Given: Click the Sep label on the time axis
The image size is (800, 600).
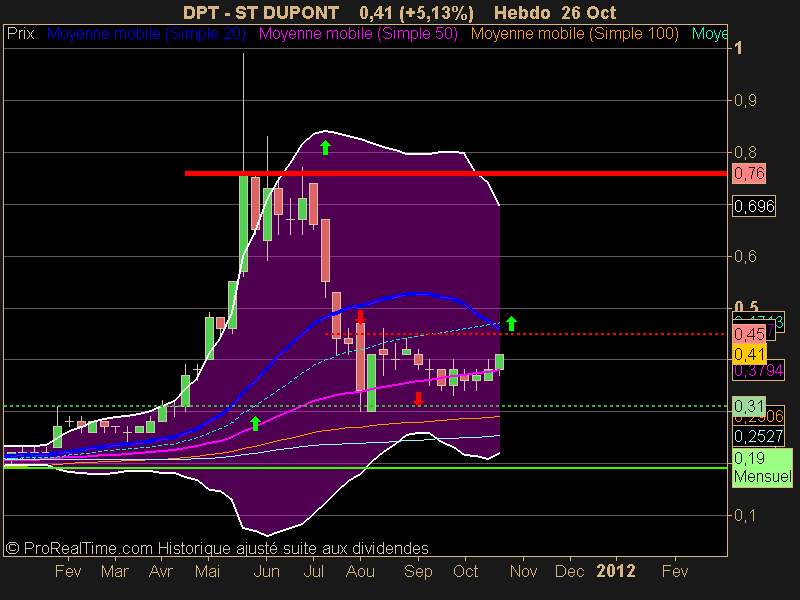Looking at the screenshot, I should [x=418, y=571].
